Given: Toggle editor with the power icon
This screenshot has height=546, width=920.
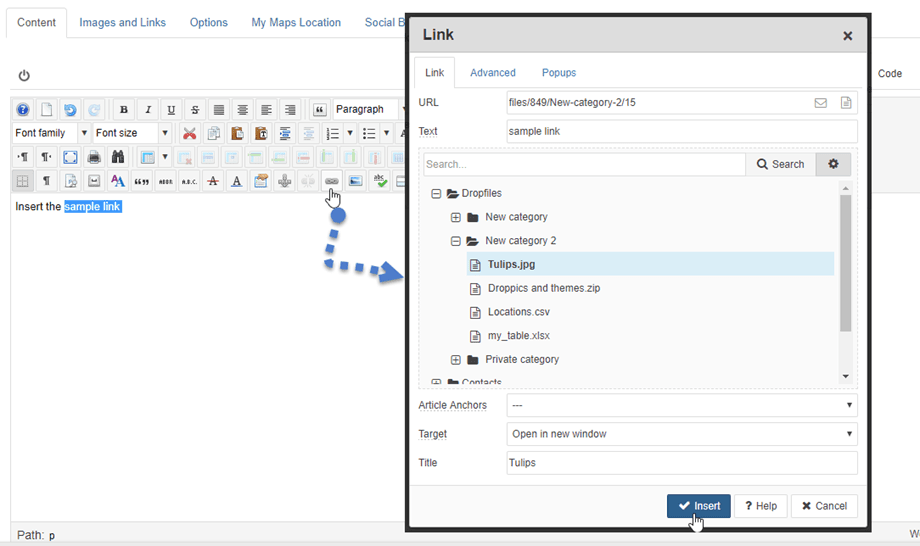Looking at the screenshot, I should tap(24, 75).
